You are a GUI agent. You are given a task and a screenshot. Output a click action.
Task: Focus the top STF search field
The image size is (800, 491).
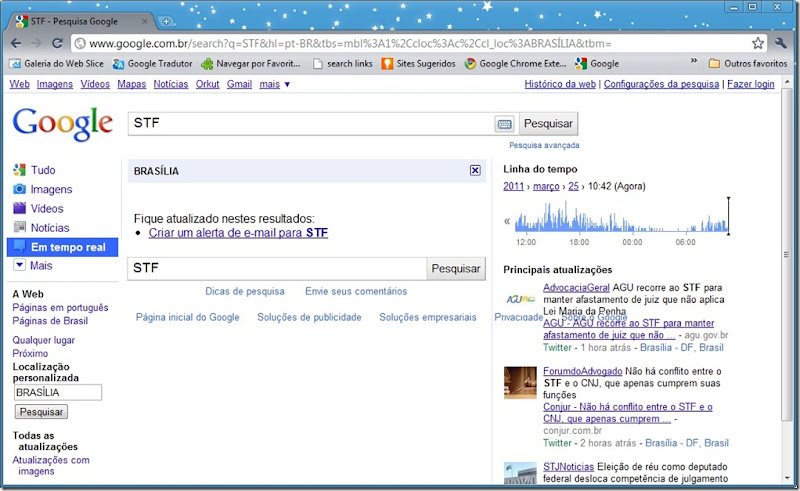(311, 124)
